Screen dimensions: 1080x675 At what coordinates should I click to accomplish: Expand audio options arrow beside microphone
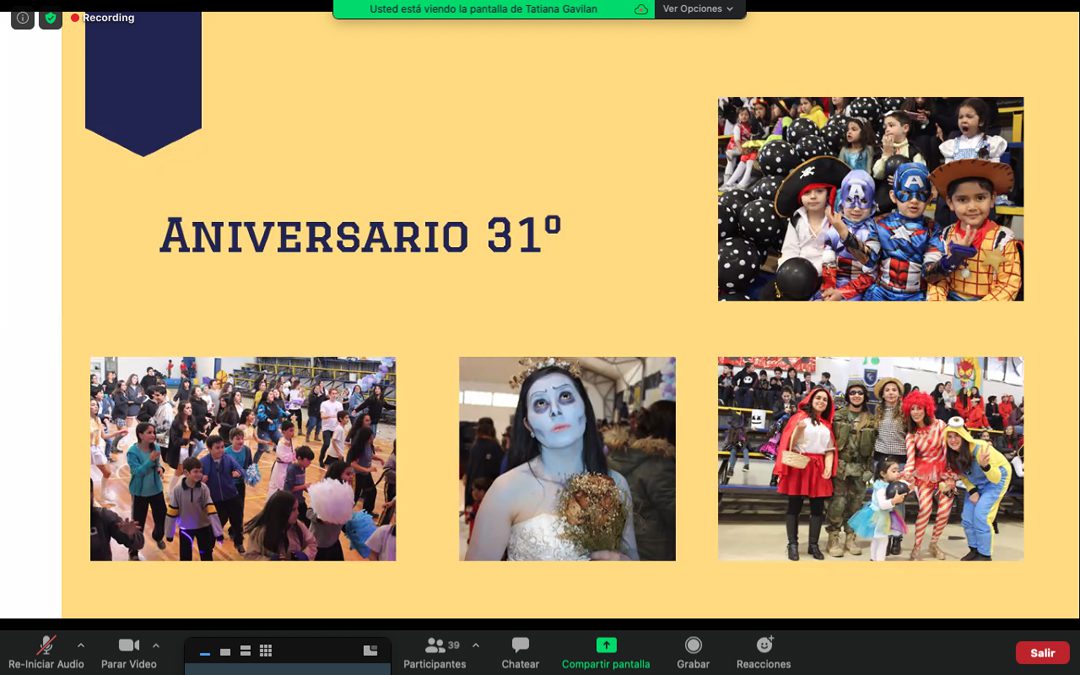[81, 645]
